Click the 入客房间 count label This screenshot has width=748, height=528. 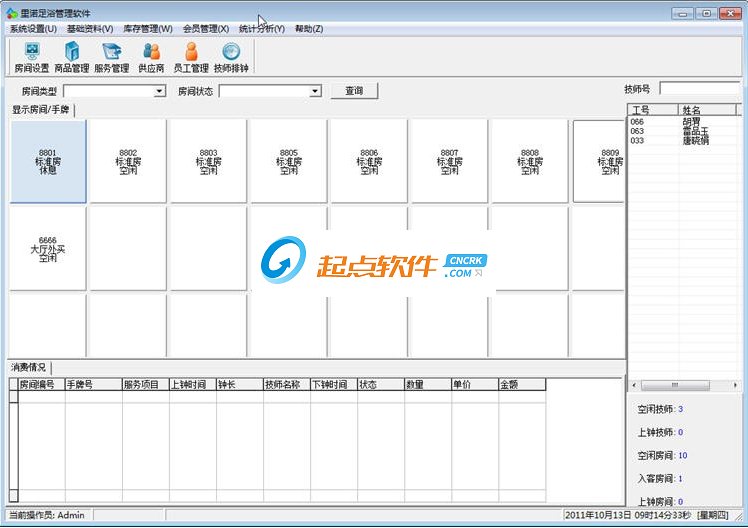(660, 478)
